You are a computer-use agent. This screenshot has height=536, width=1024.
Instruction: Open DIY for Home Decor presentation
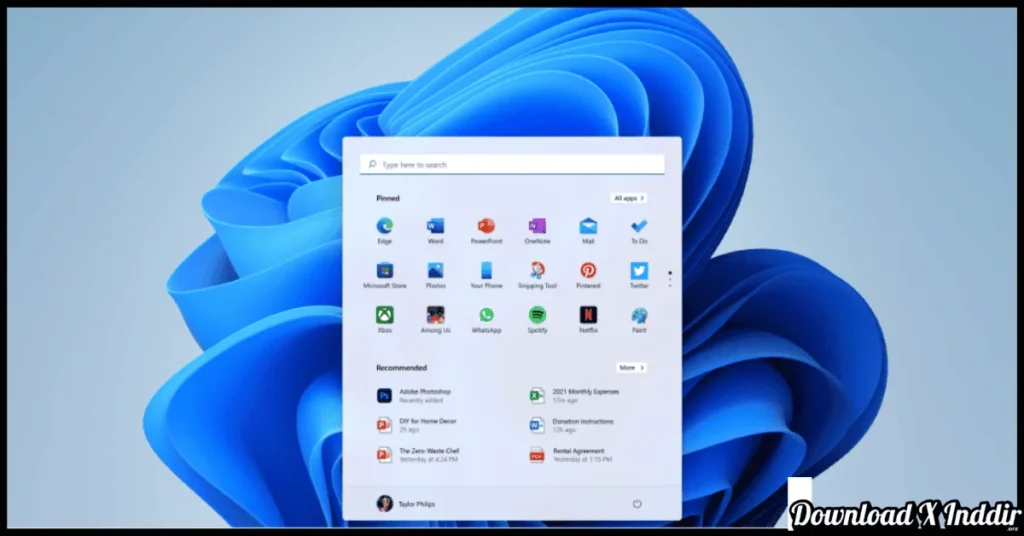click(x=416, y=425)
